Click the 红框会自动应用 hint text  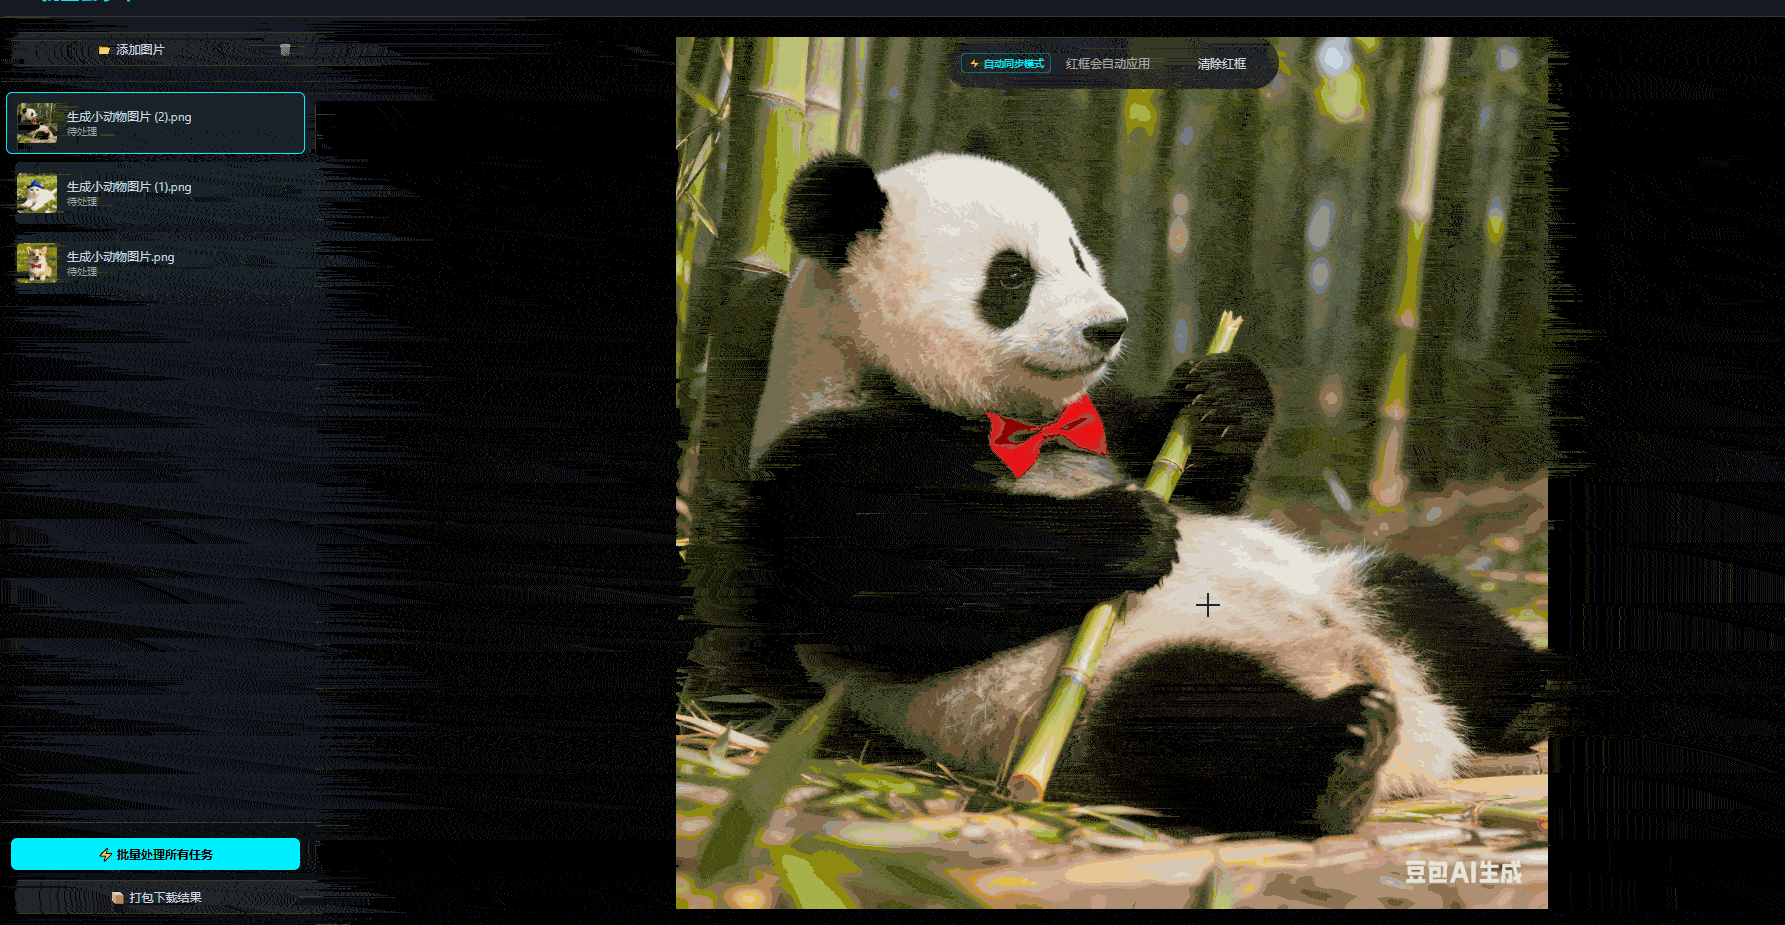[x=1107, y=64]
